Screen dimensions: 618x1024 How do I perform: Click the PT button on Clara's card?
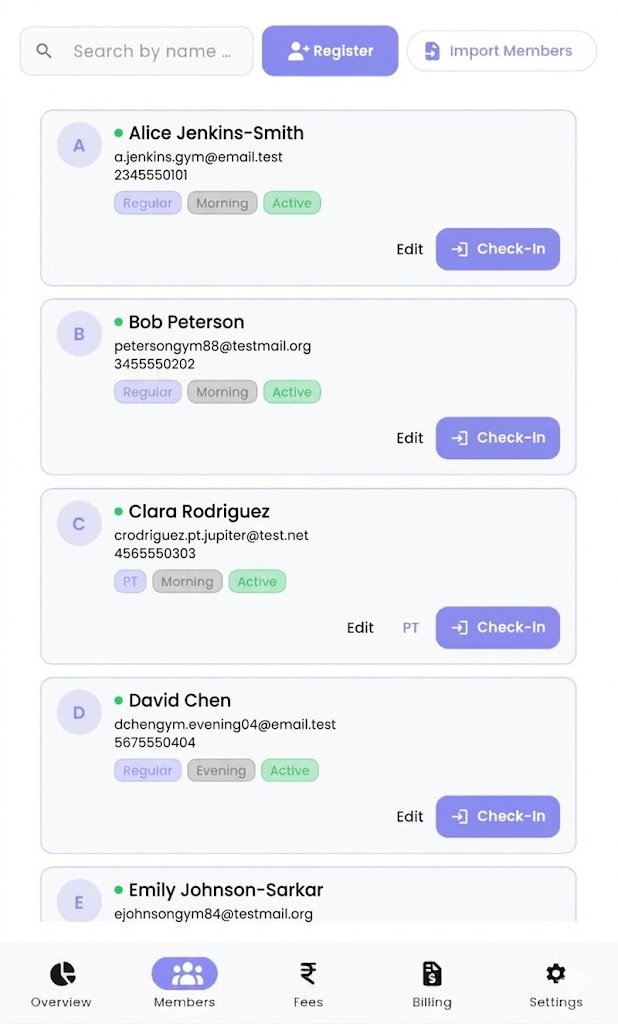(x=410, y=627)
